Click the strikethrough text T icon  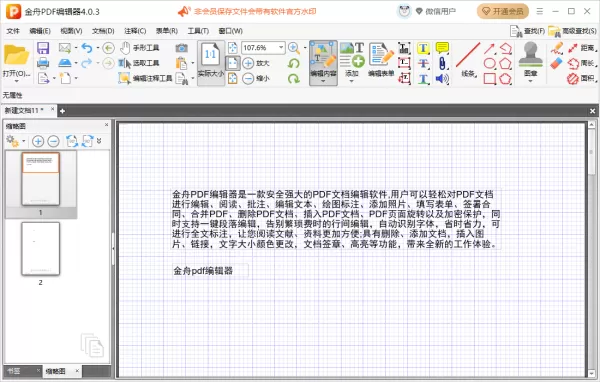pos(423,63)
